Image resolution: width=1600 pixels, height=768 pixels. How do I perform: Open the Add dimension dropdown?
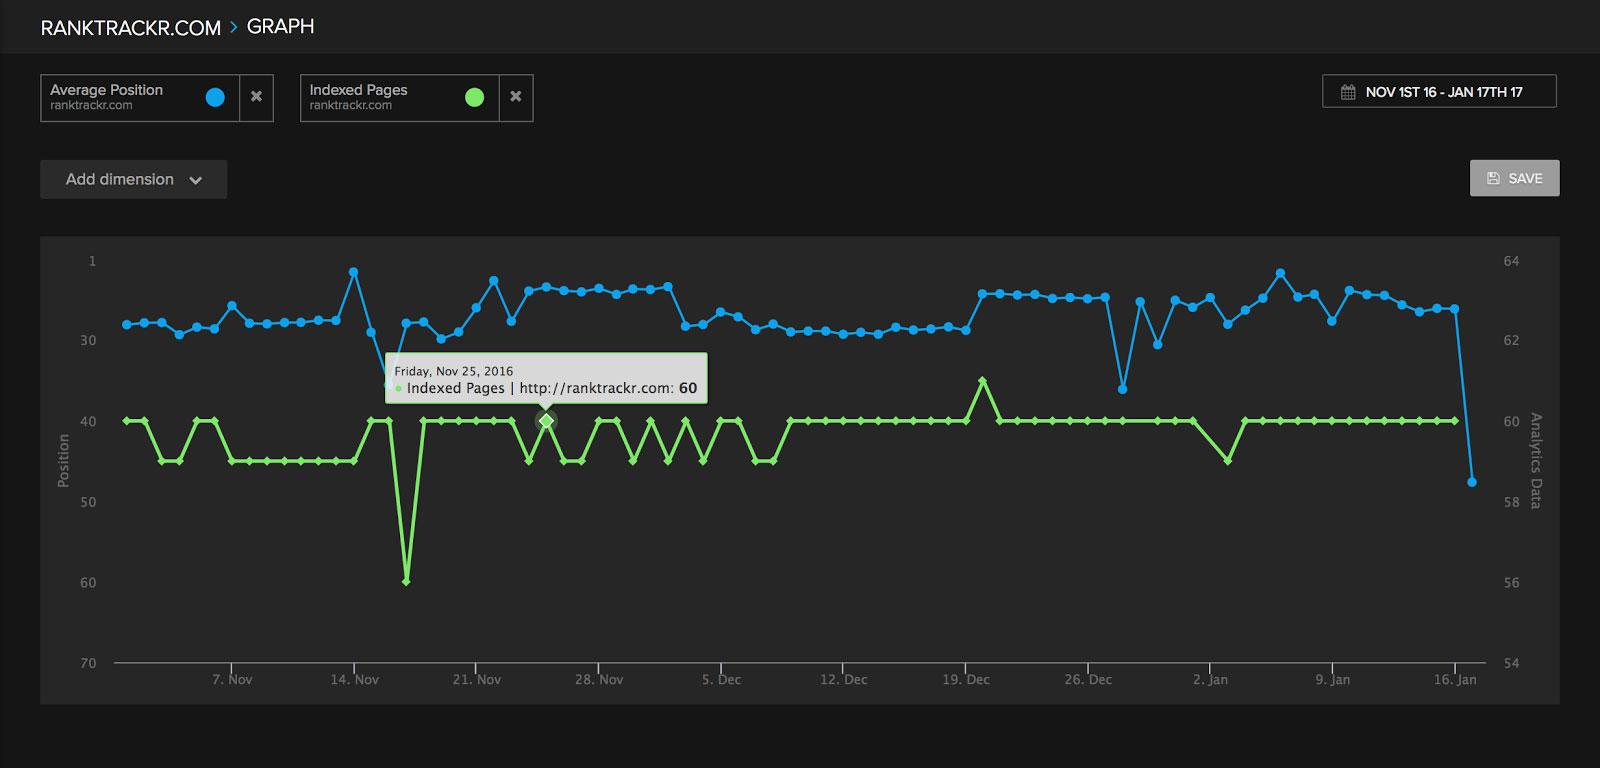[133, 179]
